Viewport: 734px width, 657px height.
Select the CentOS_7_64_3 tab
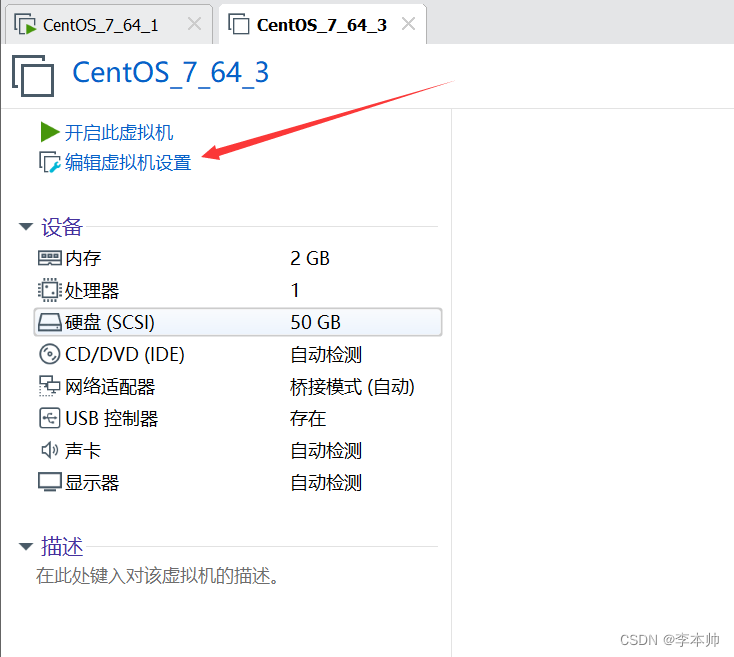[x=322, y=25]
